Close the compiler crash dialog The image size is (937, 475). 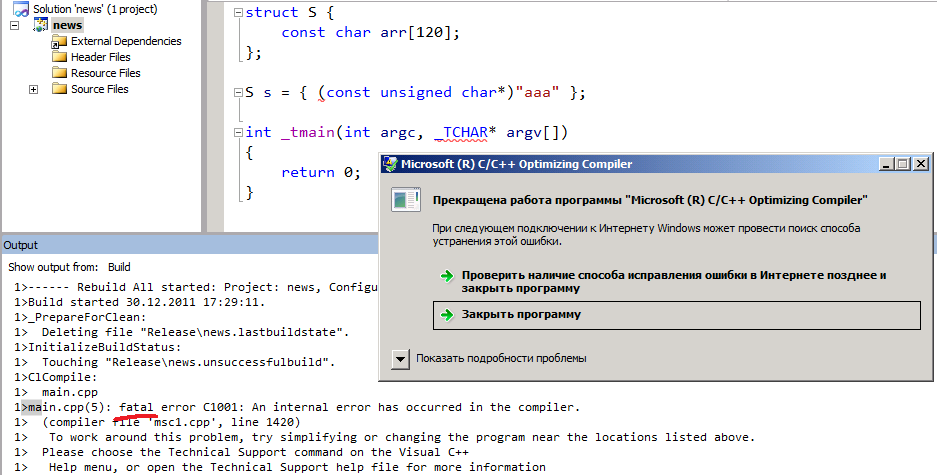[x=921, y=164]
